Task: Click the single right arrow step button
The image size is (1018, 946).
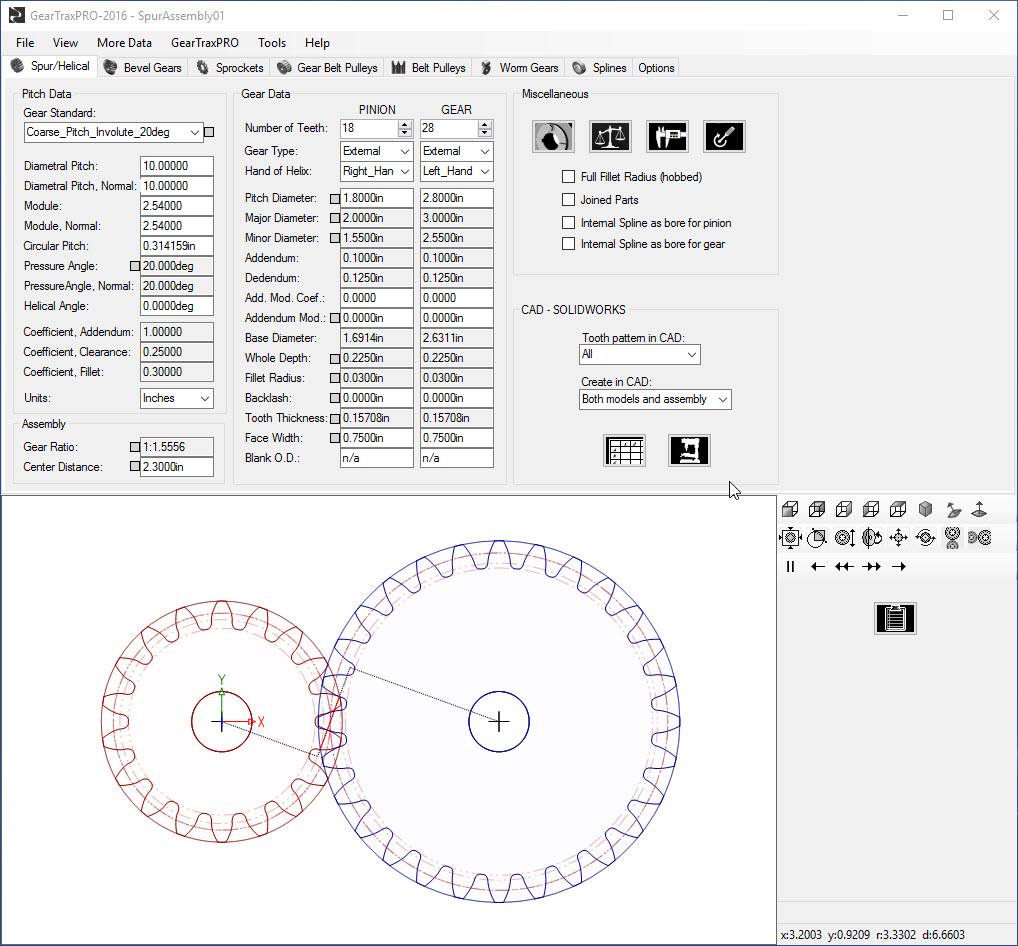Action: coord(899,567)
